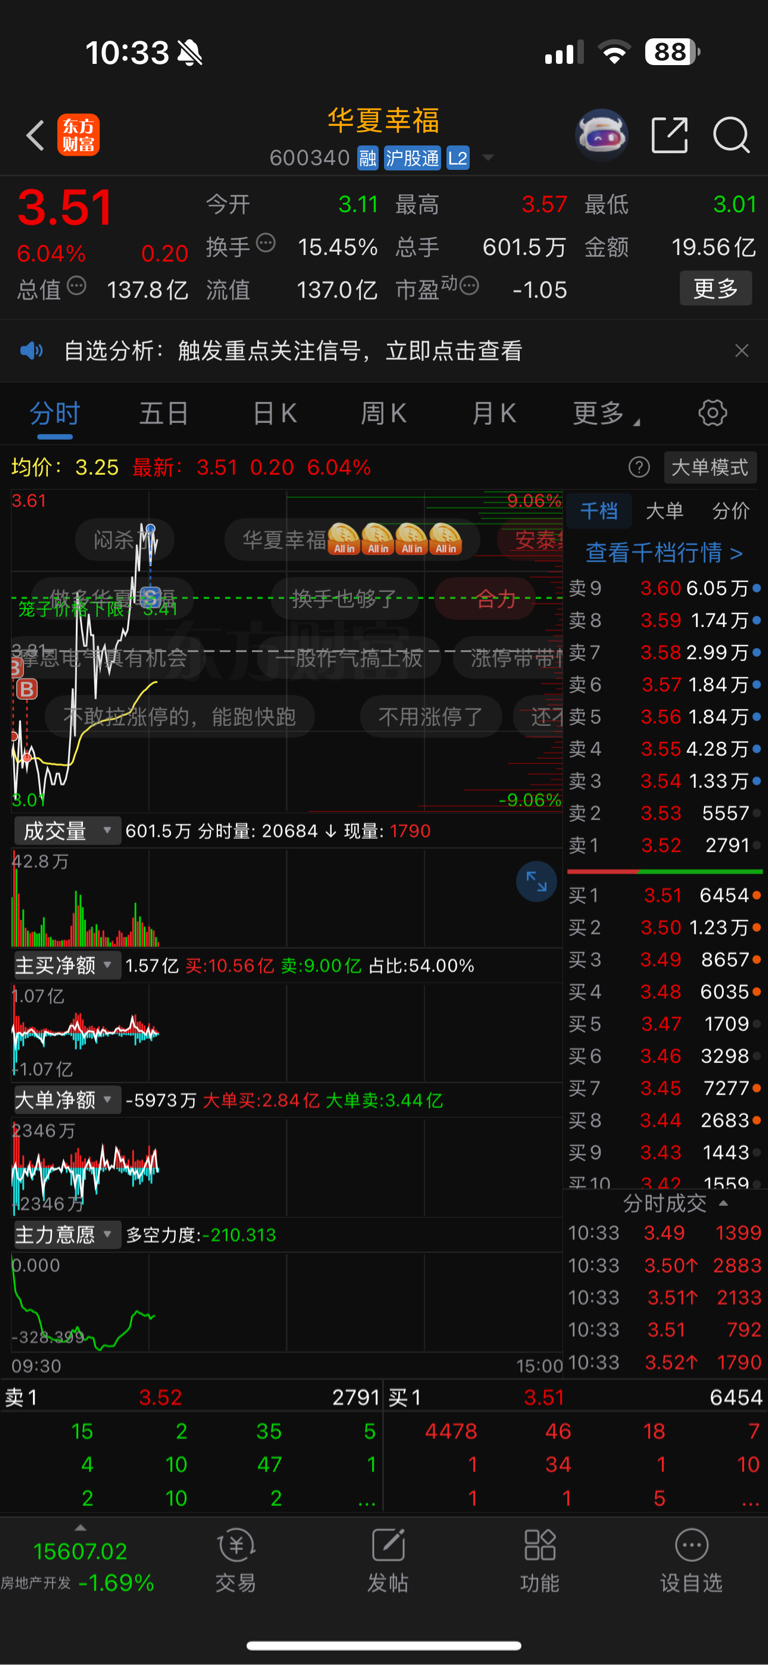
Task: Tap info icon next to 市盈
Action: tap(469, 286)
